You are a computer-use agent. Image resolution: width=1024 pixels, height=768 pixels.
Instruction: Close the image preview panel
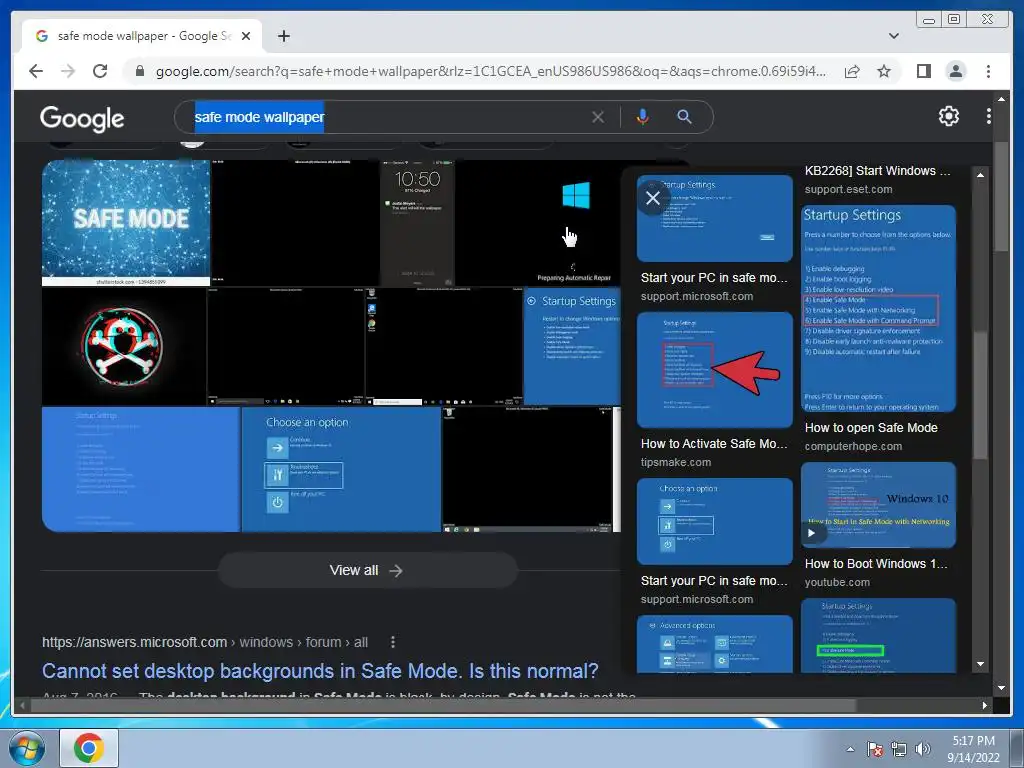coord(652,198)
